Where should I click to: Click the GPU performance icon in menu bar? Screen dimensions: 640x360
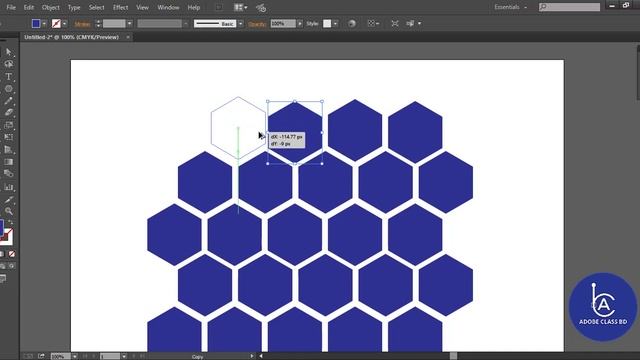261,7
